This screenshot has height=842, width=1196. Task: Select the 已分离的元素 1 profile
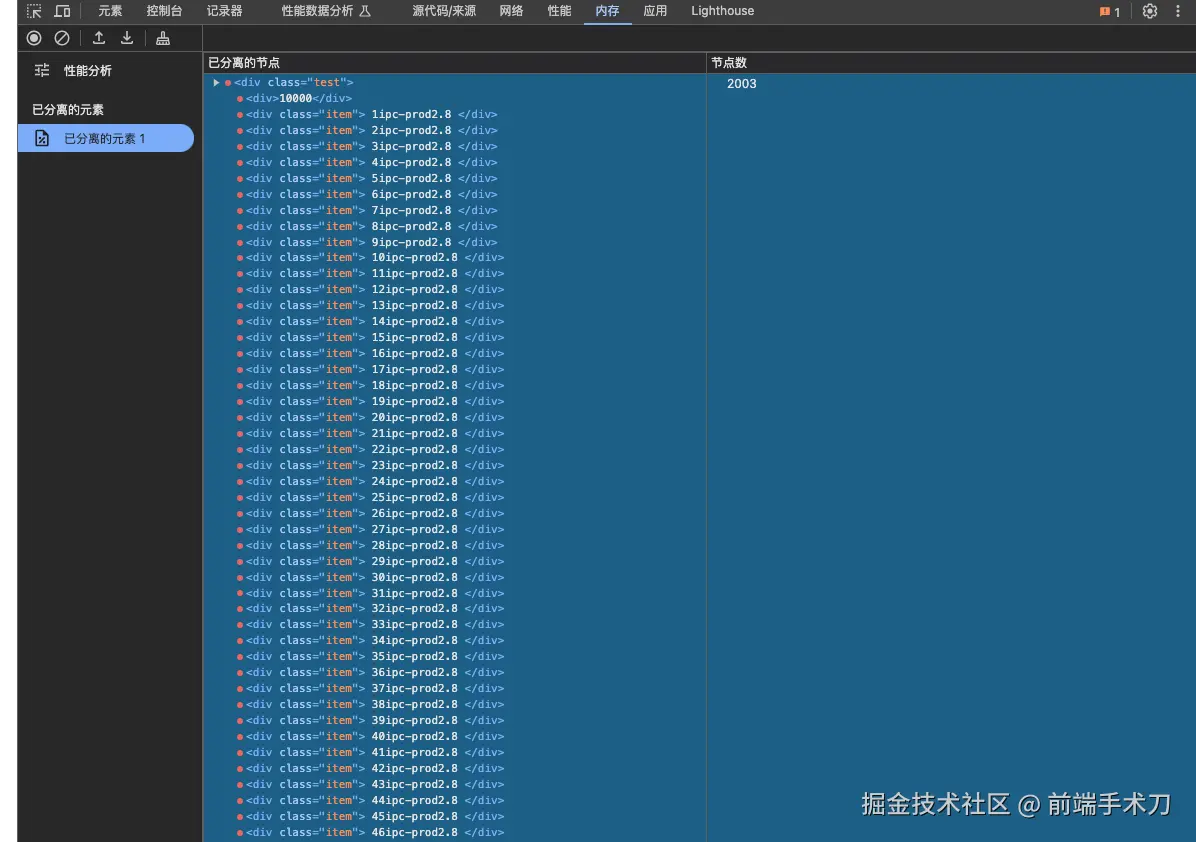coord(105,138)
